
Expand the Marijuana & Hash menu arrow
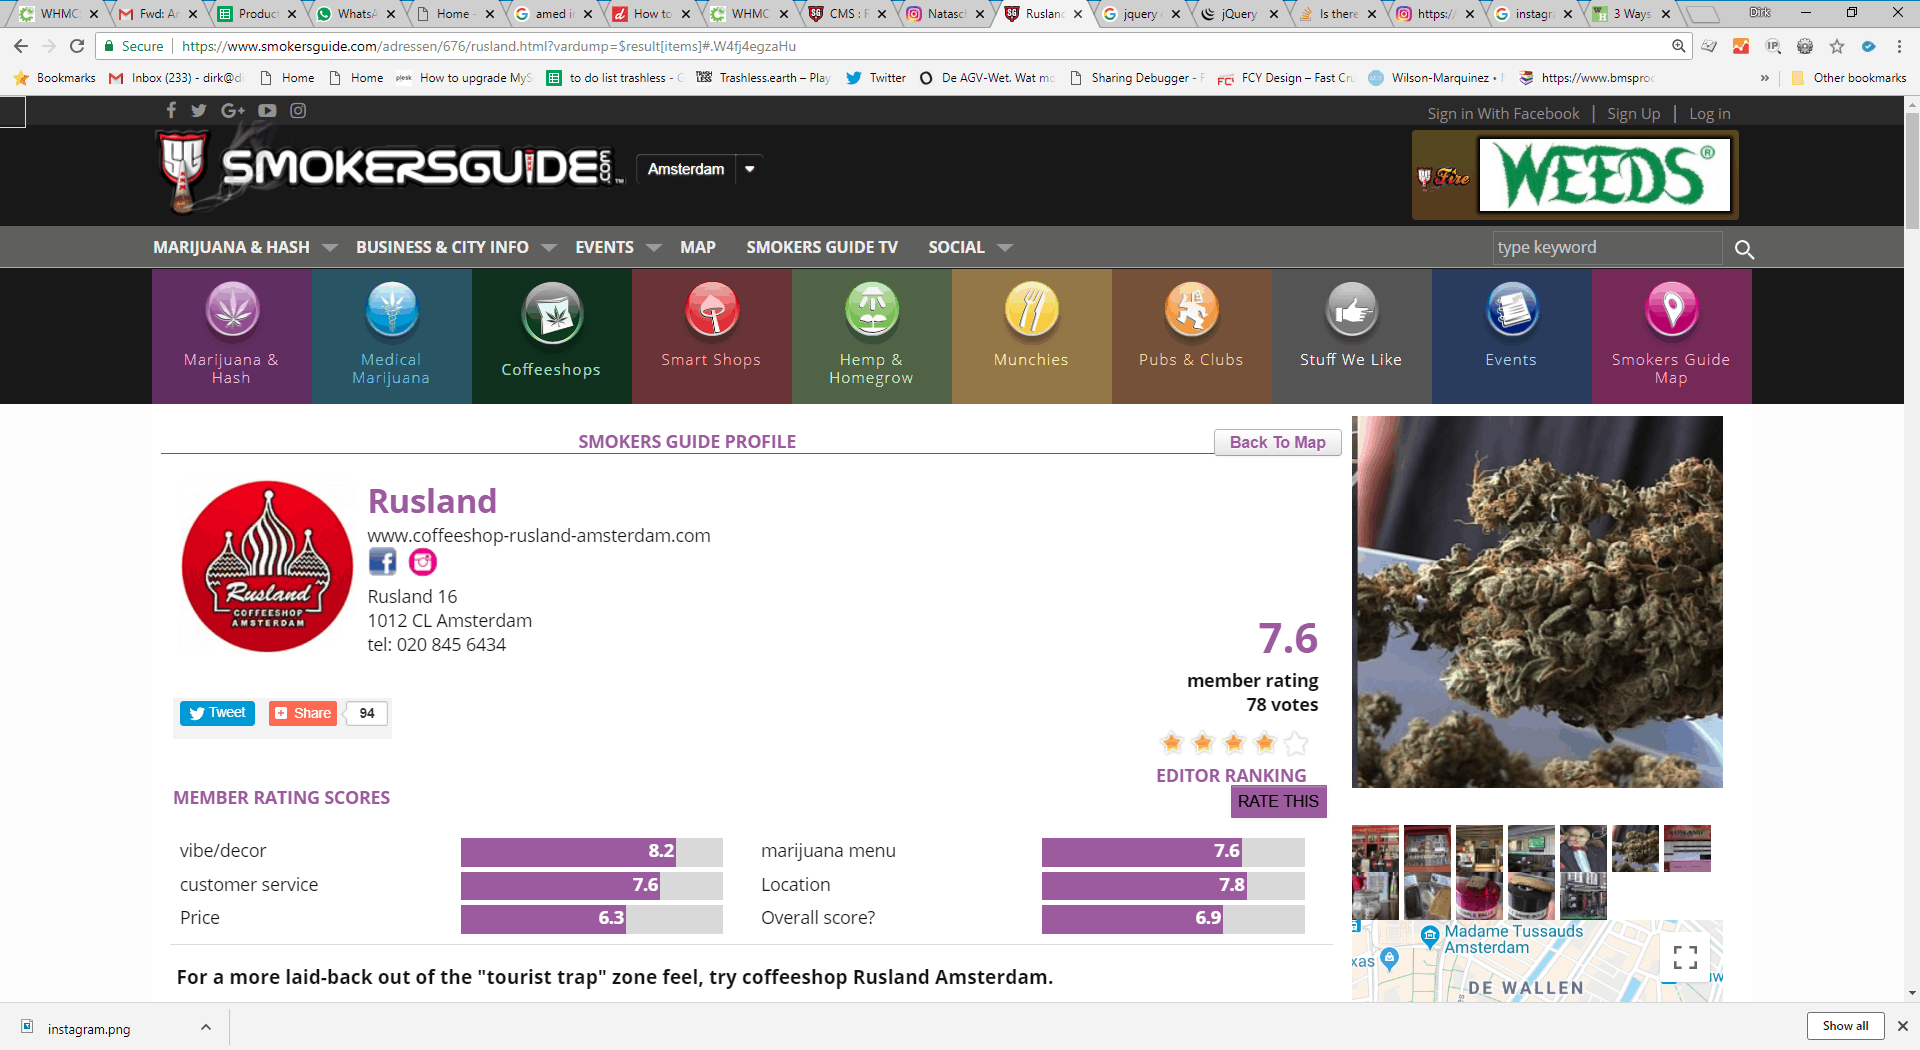click(330, 248)
